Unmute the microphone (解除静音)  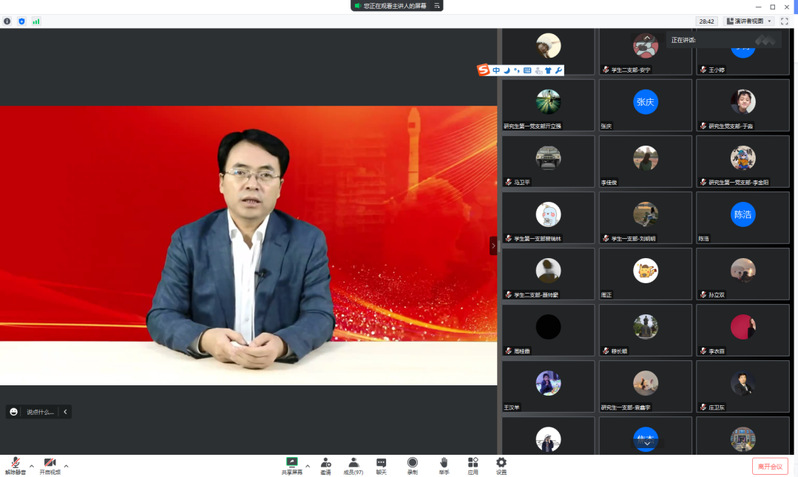[15, 465]
